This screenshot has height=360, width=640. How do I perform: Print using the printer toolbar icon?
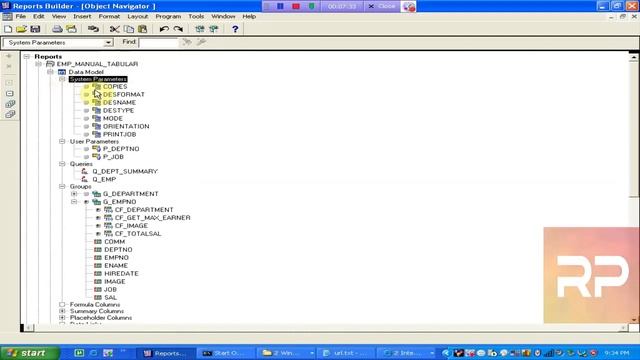(x=57, y=29)
